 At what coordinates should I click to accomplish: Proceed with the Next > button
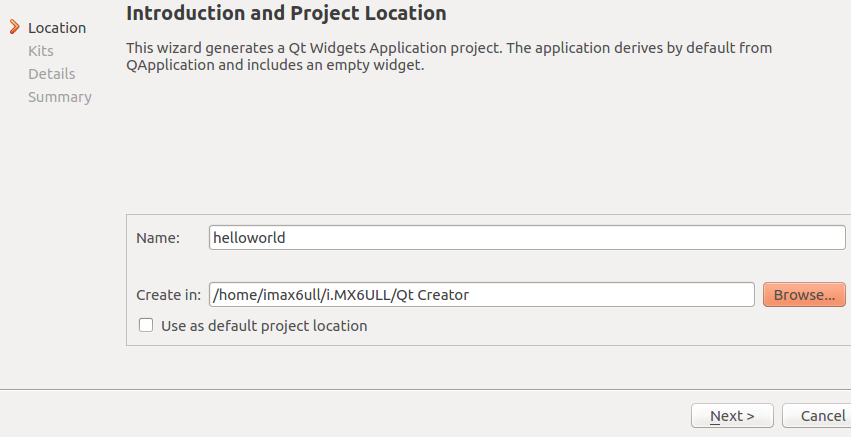[731, 416]
